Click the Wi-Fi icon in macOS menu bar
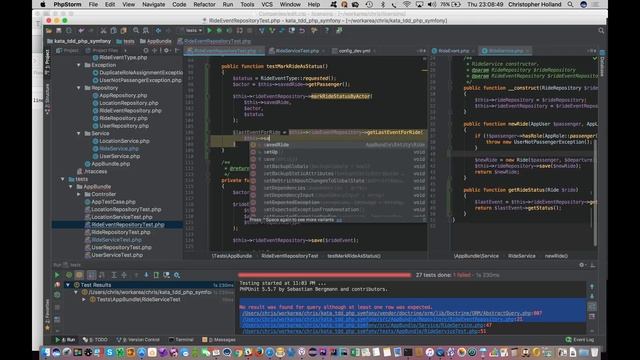The width and height of the screenshot is (640, 360). [x=407, y=4]
